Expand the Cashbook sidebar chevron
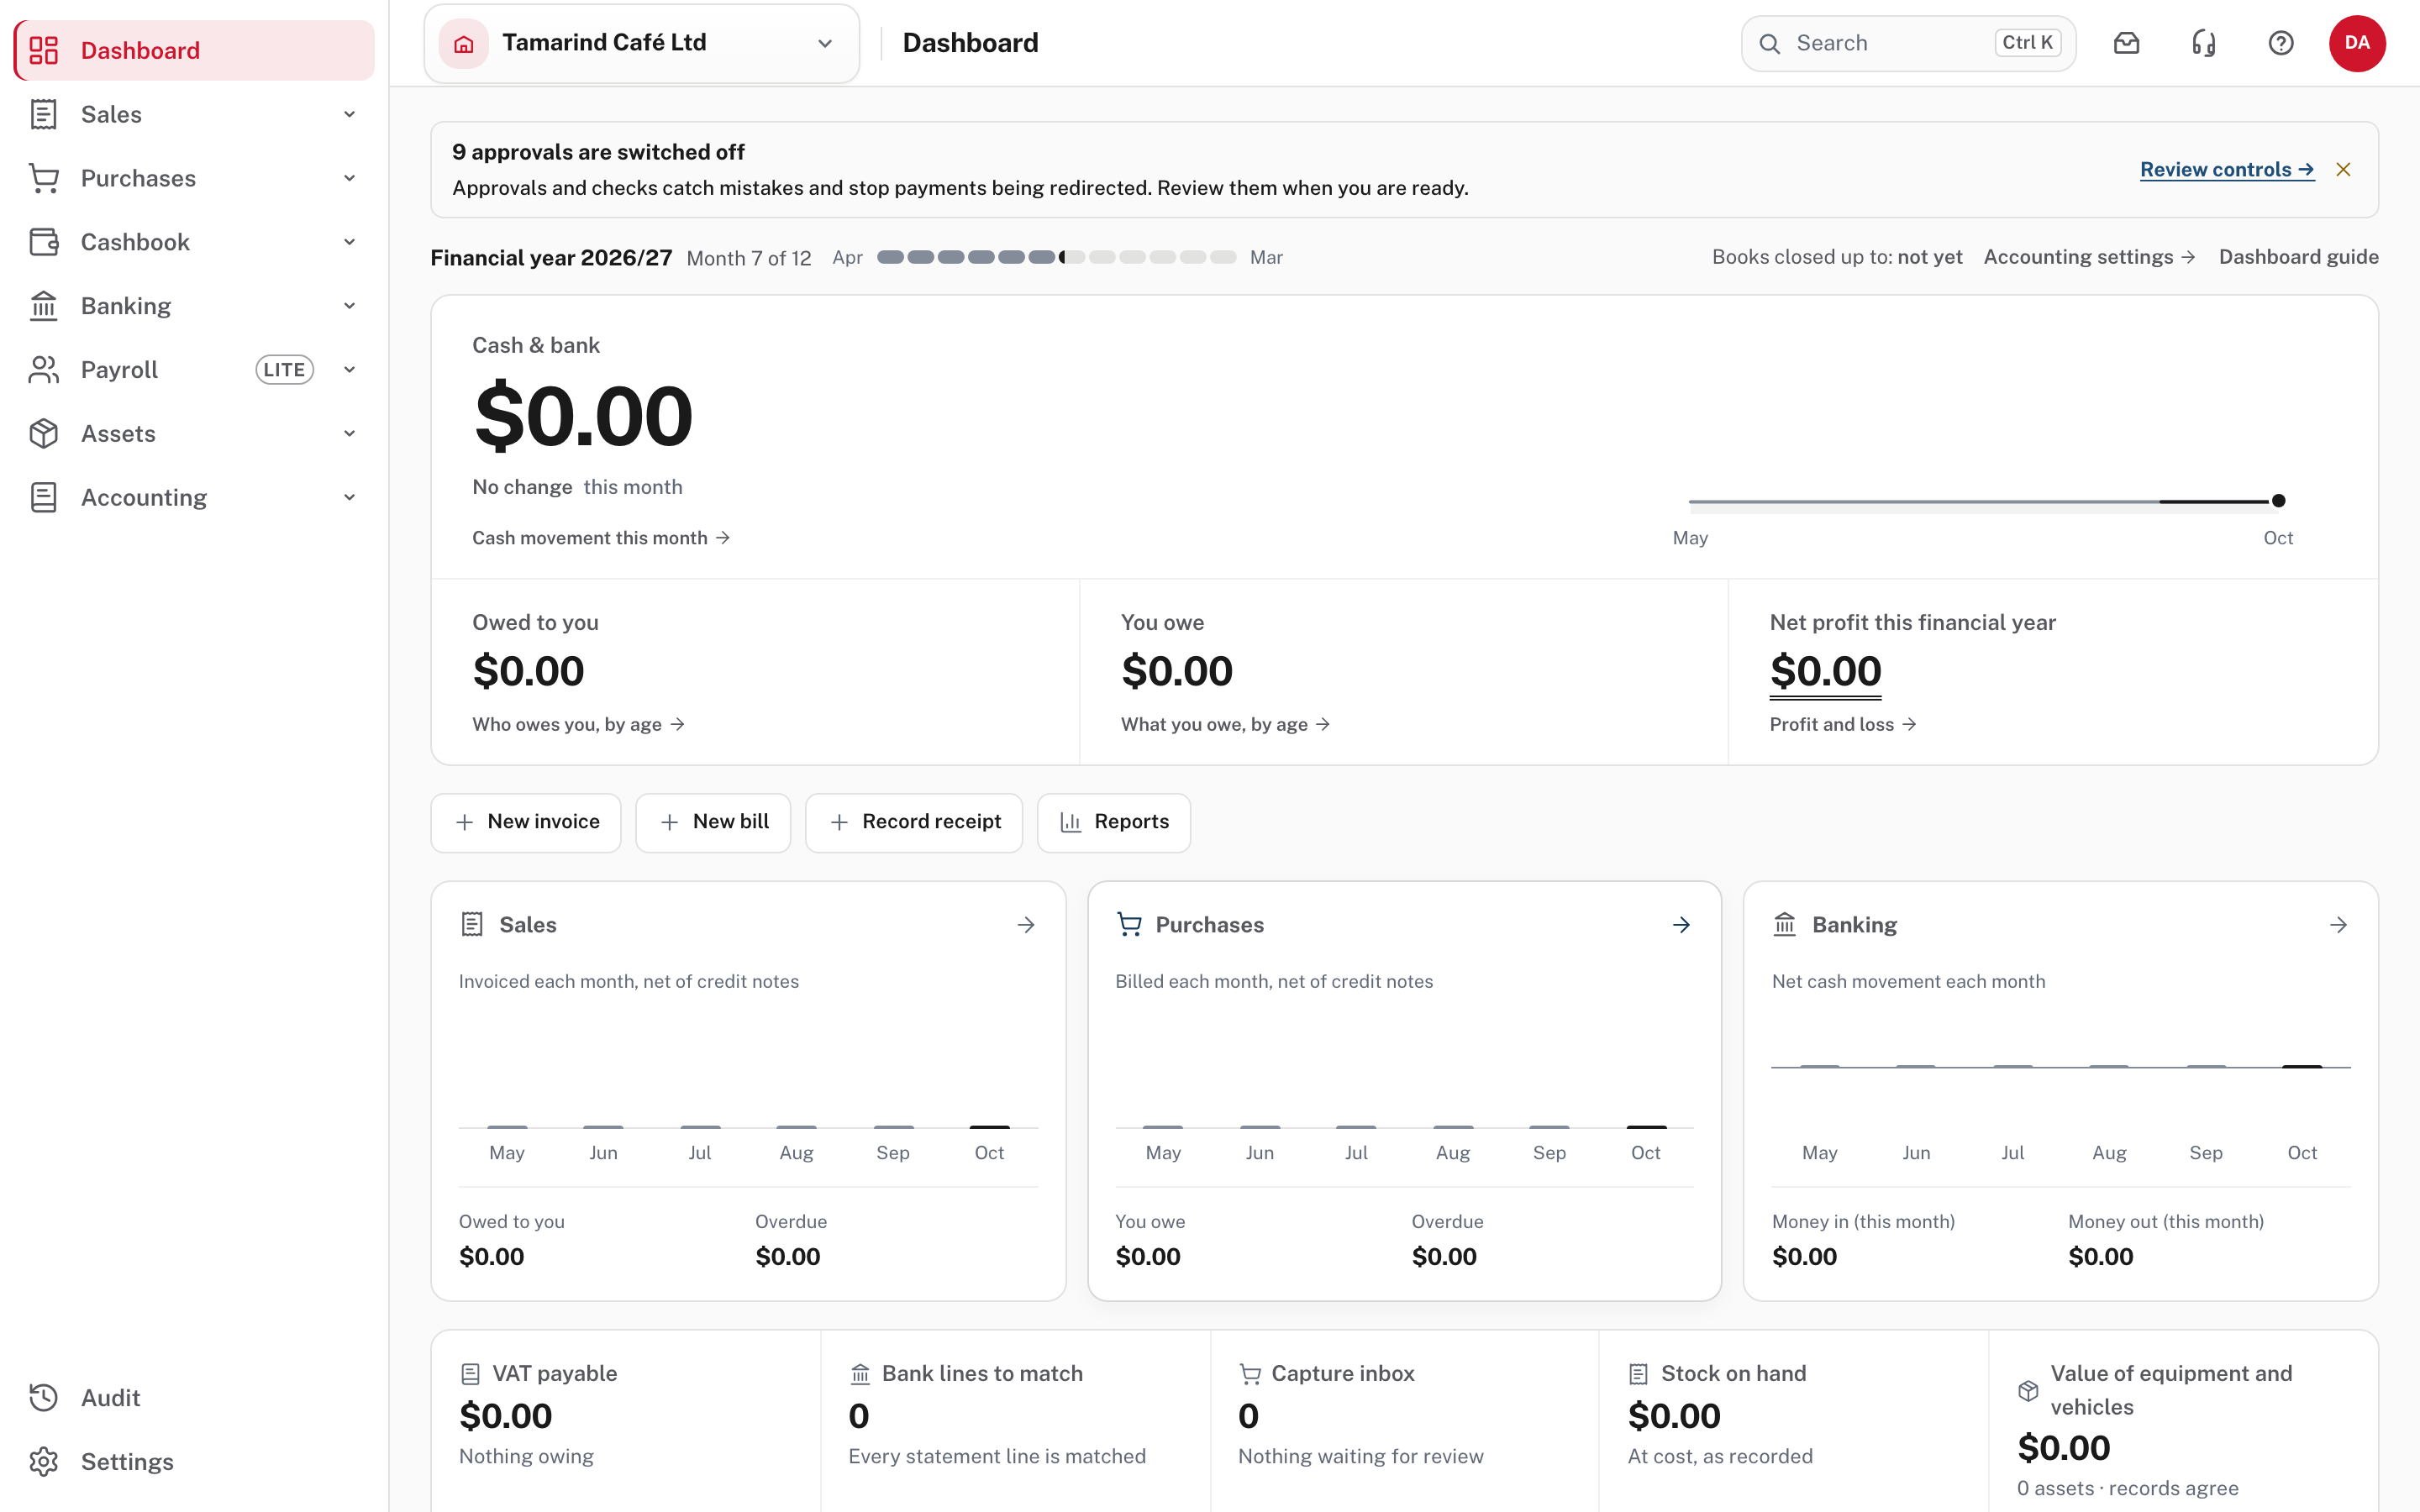 tap(349, 242)
